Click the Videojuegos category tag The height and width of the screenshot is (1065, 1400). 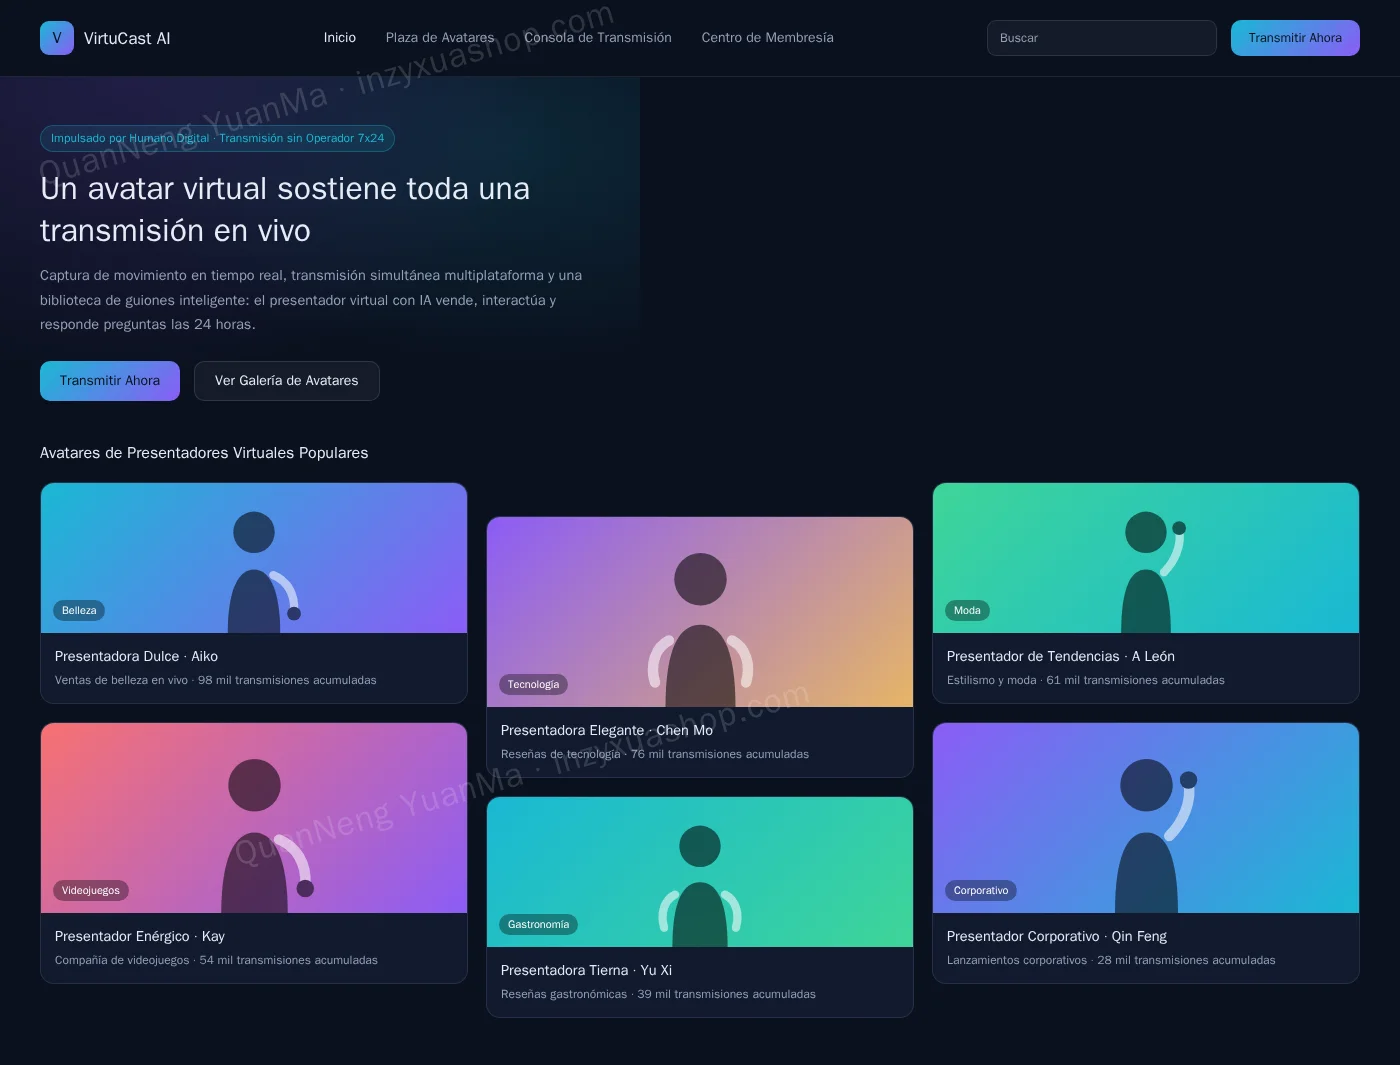[x=91, y=891]
